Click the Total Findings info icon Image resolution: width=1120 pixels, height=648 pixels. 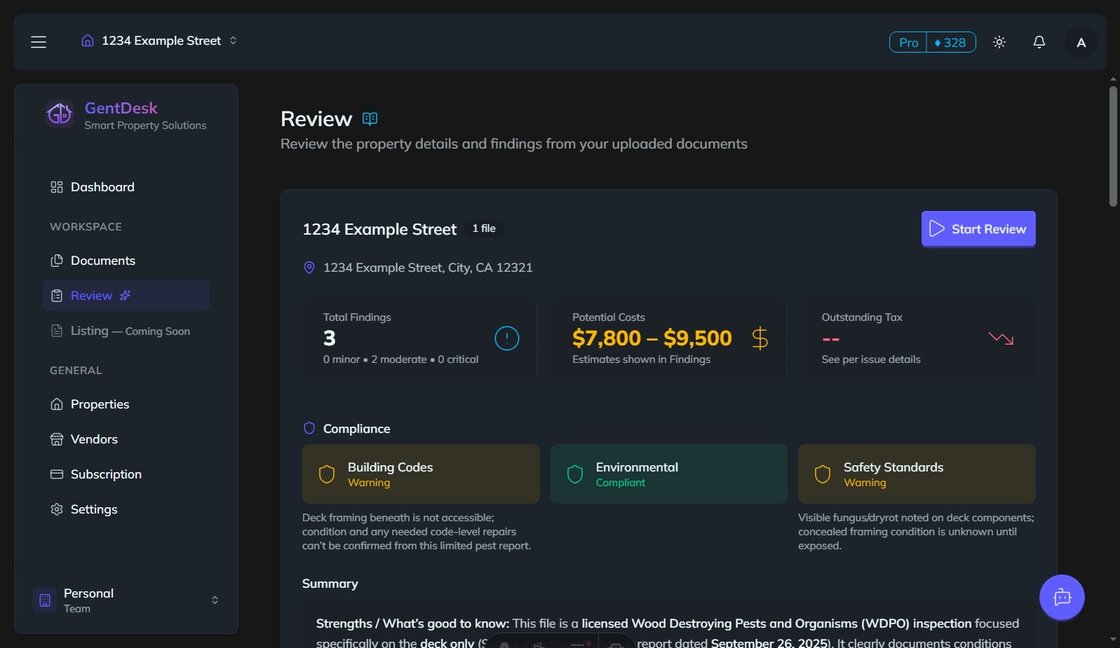pos(507,338)
